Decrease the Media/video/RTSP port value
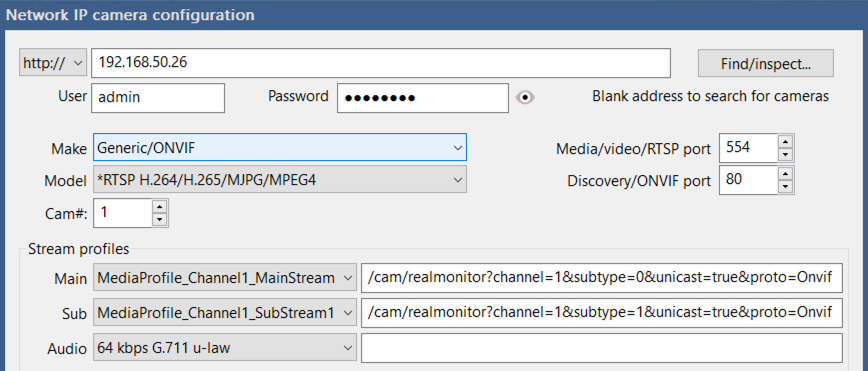 pos(785,154)
